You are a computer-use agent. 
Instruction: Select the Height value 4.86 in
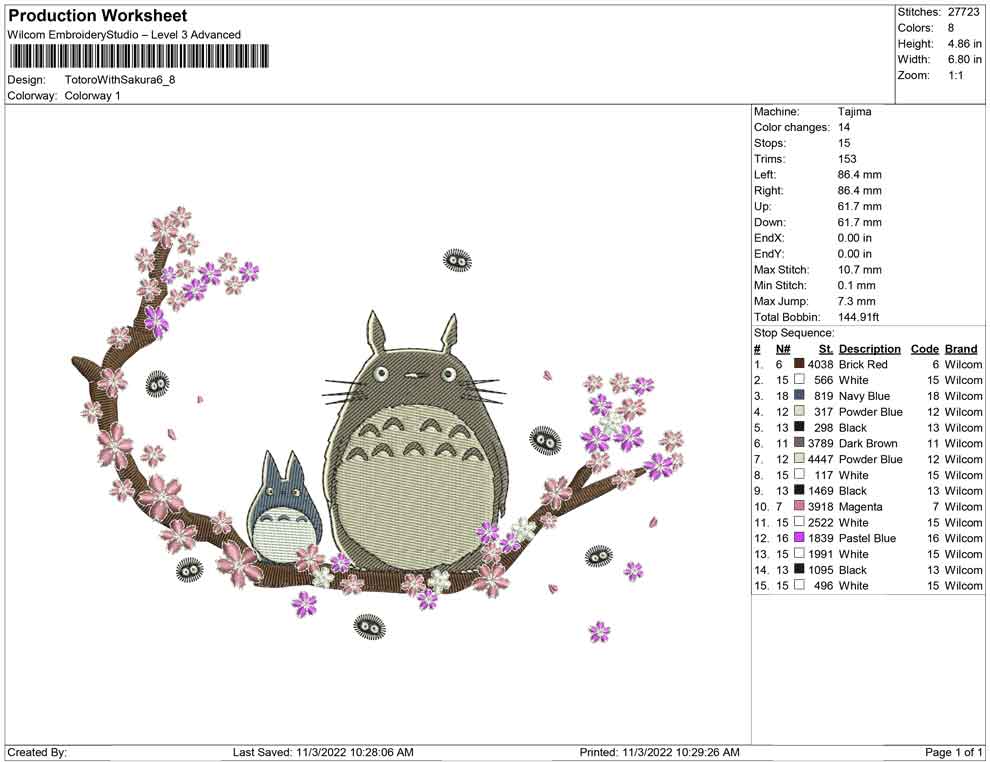pos(964,44)
